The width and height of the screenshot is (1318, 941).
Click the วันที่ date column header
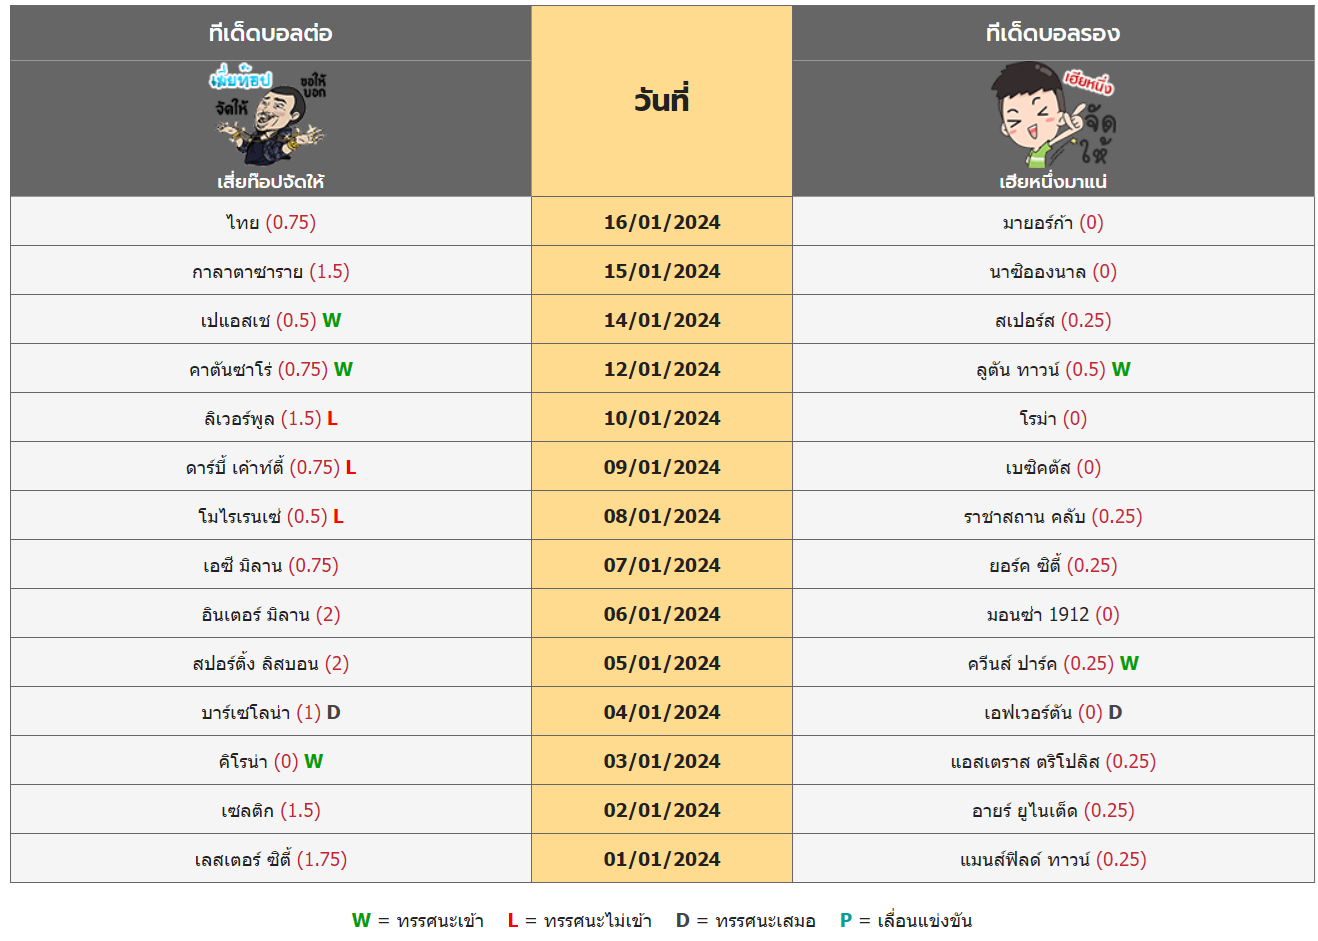[x=662, y=100]
